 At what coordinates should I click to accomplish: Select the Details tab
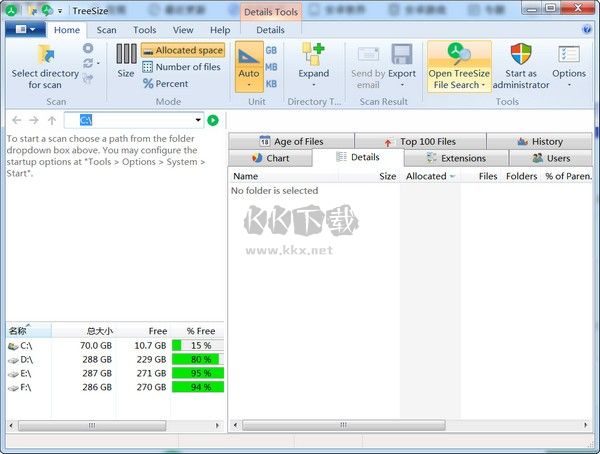[x=358, y=157]
